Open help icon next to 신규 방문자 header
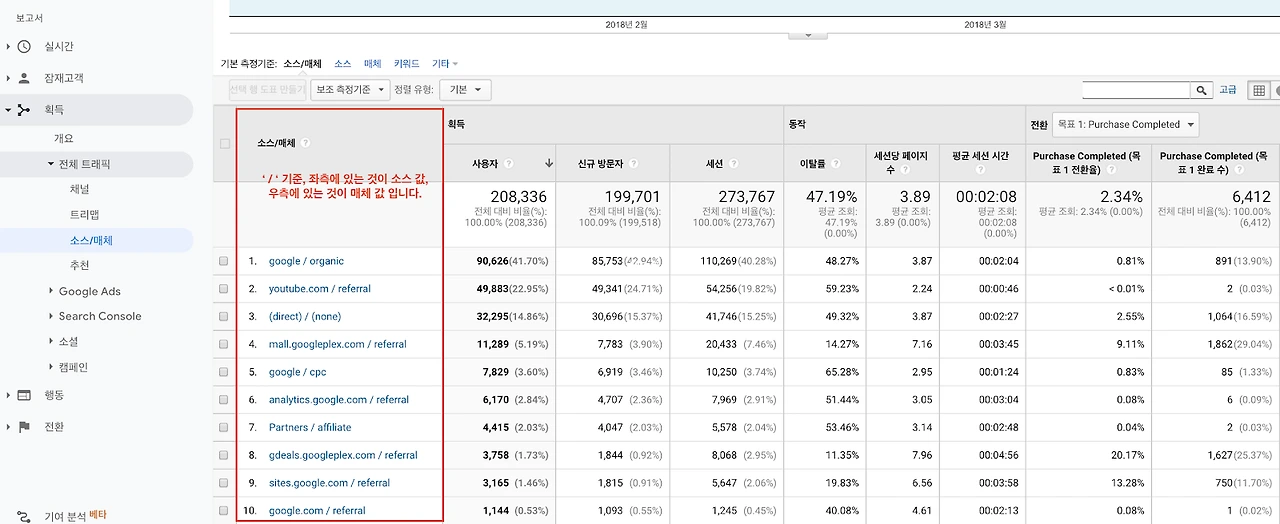 coord(633,163)
